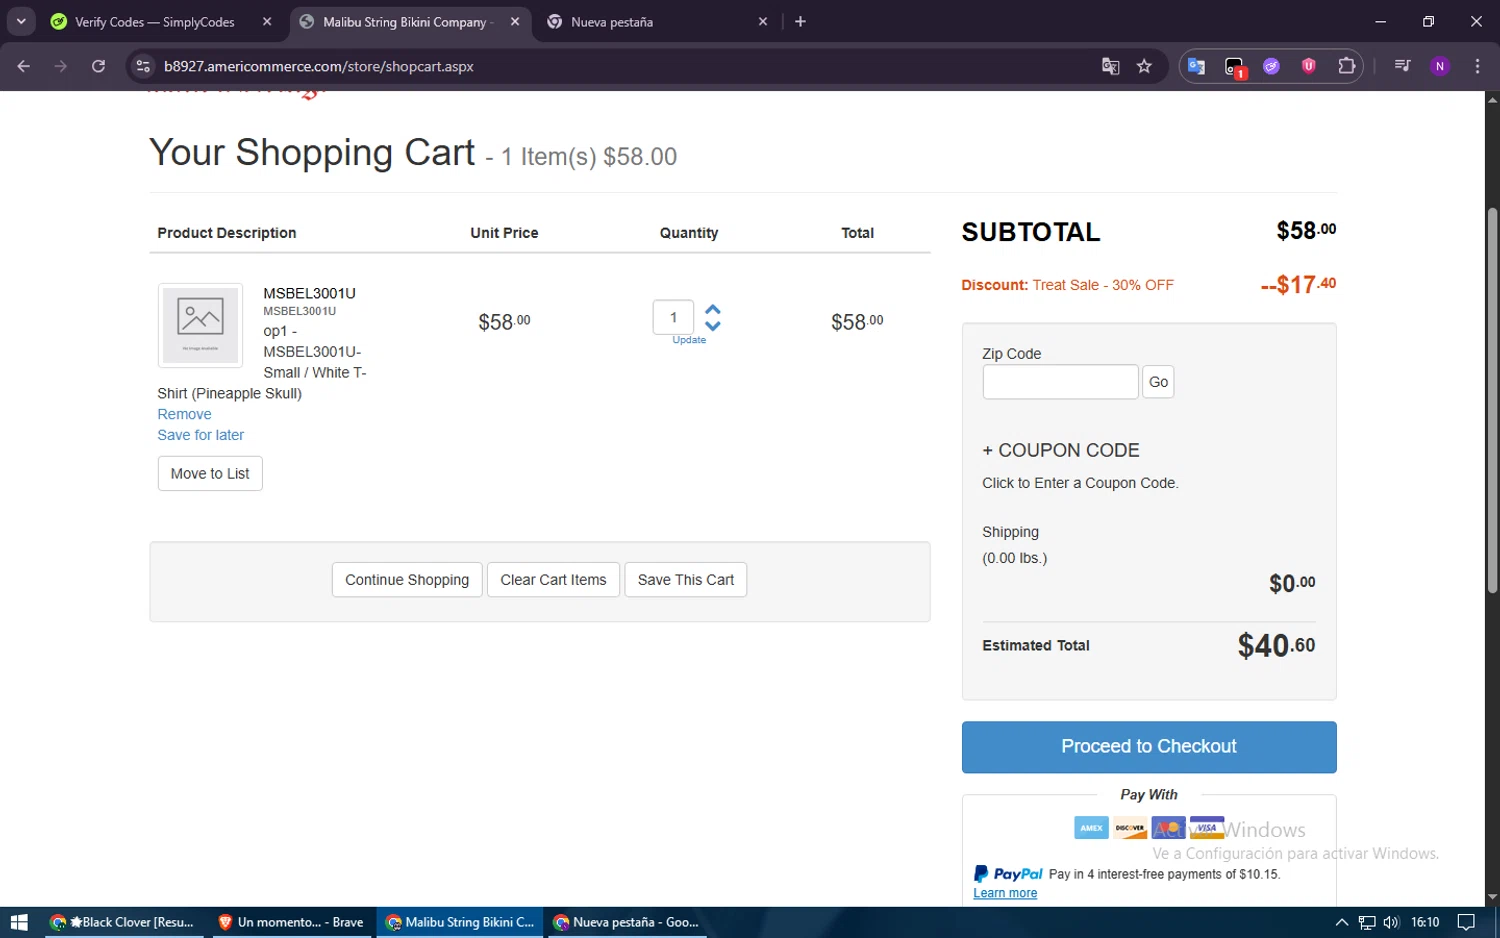This screenshot has height=938, width=1500.
Task: Remove the item from cart
Action: pyautogui.click(x=184, y=414)
